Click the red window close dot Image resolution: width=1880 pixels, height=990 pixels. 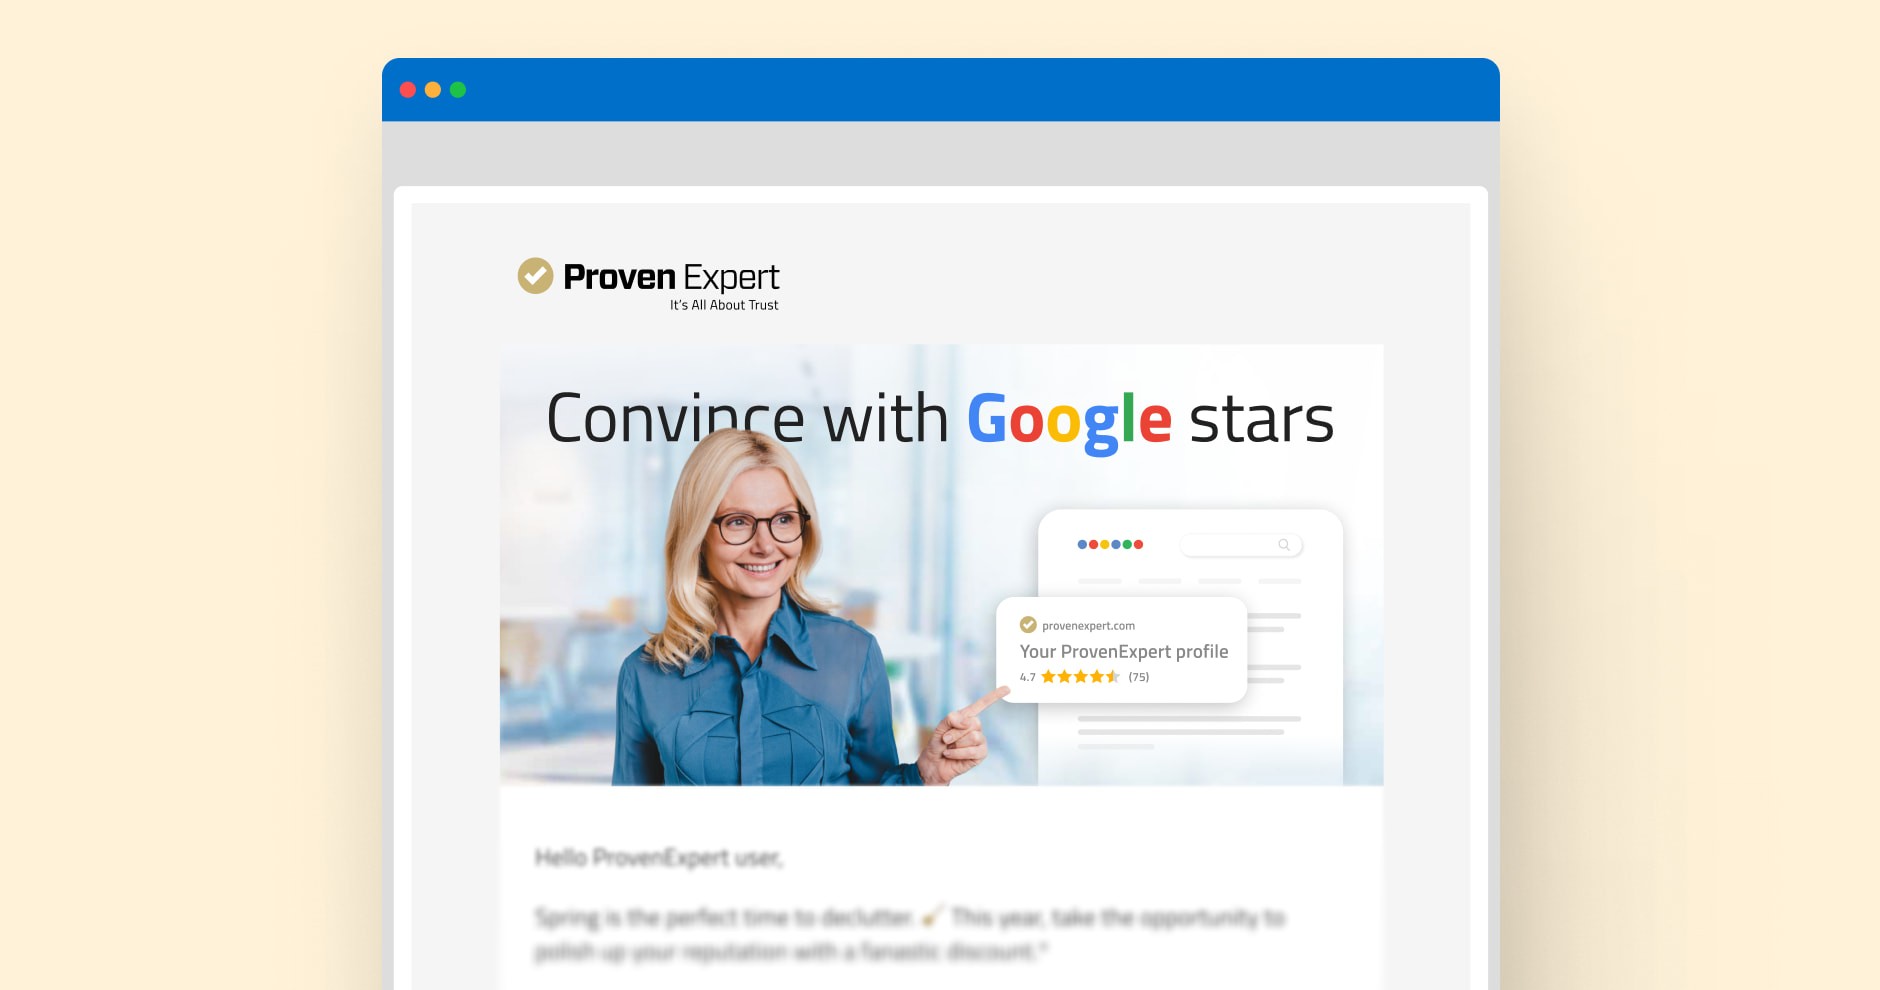point(408,90)
